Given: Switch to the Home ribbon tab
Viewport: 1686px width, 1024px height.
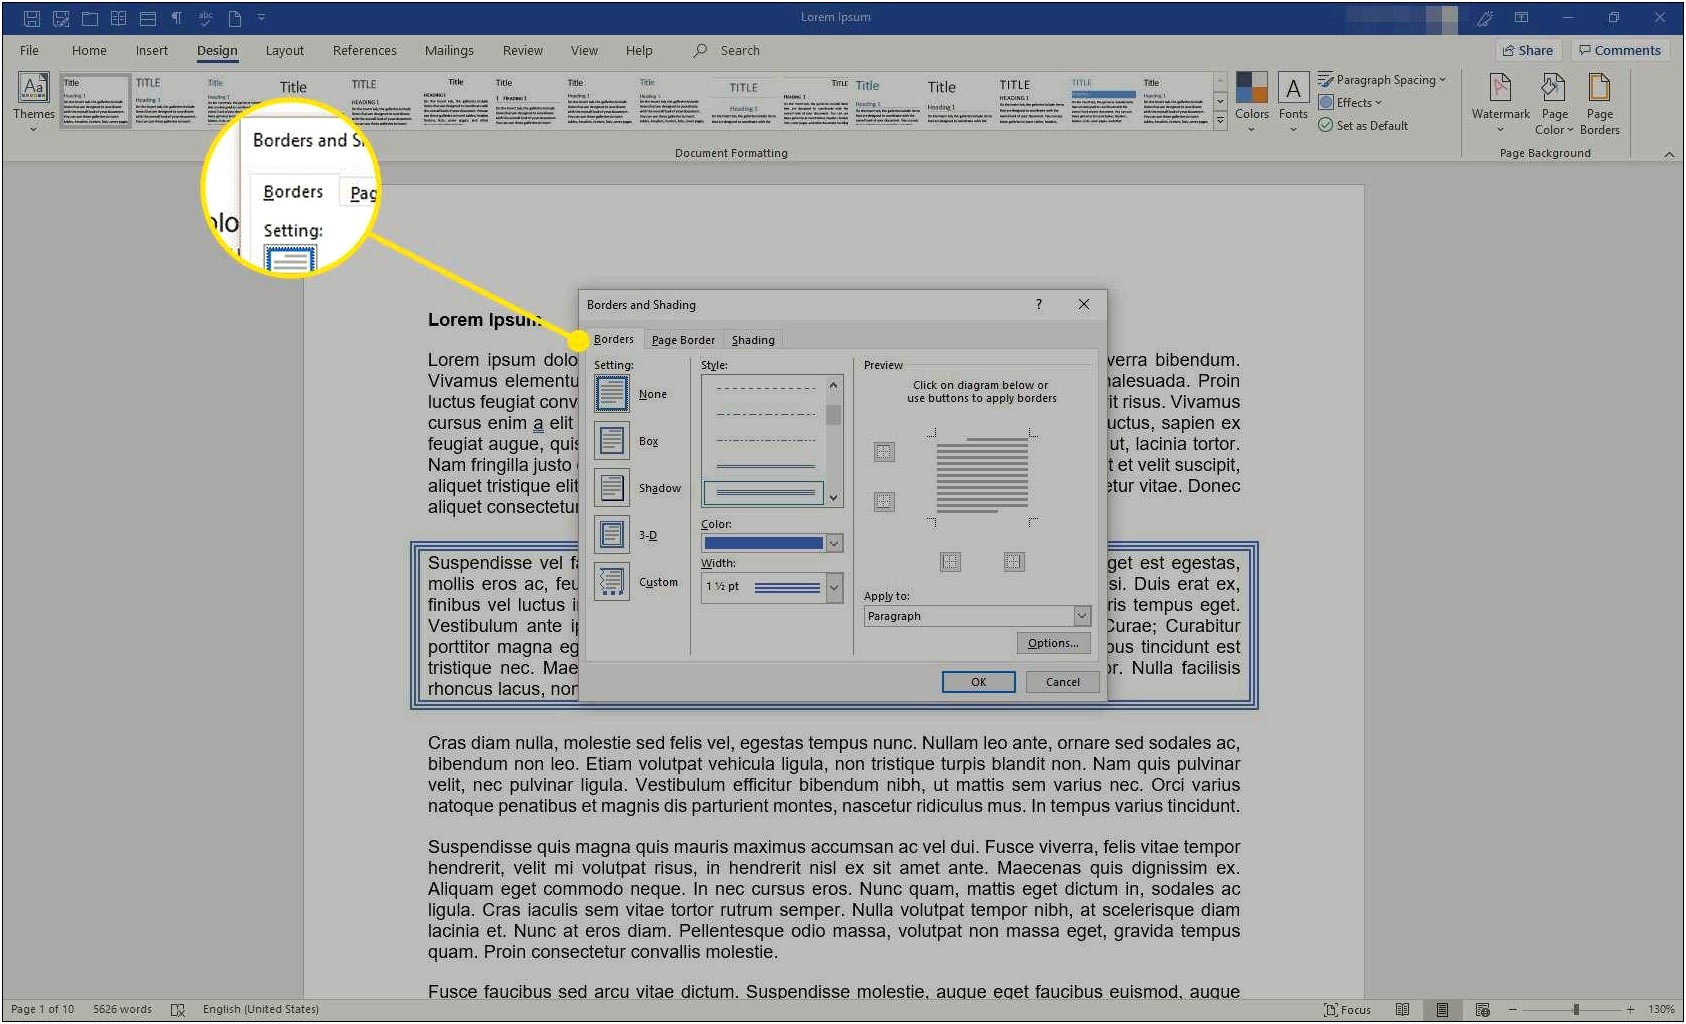Looking at the screenshot, I should tap(89, 50).
